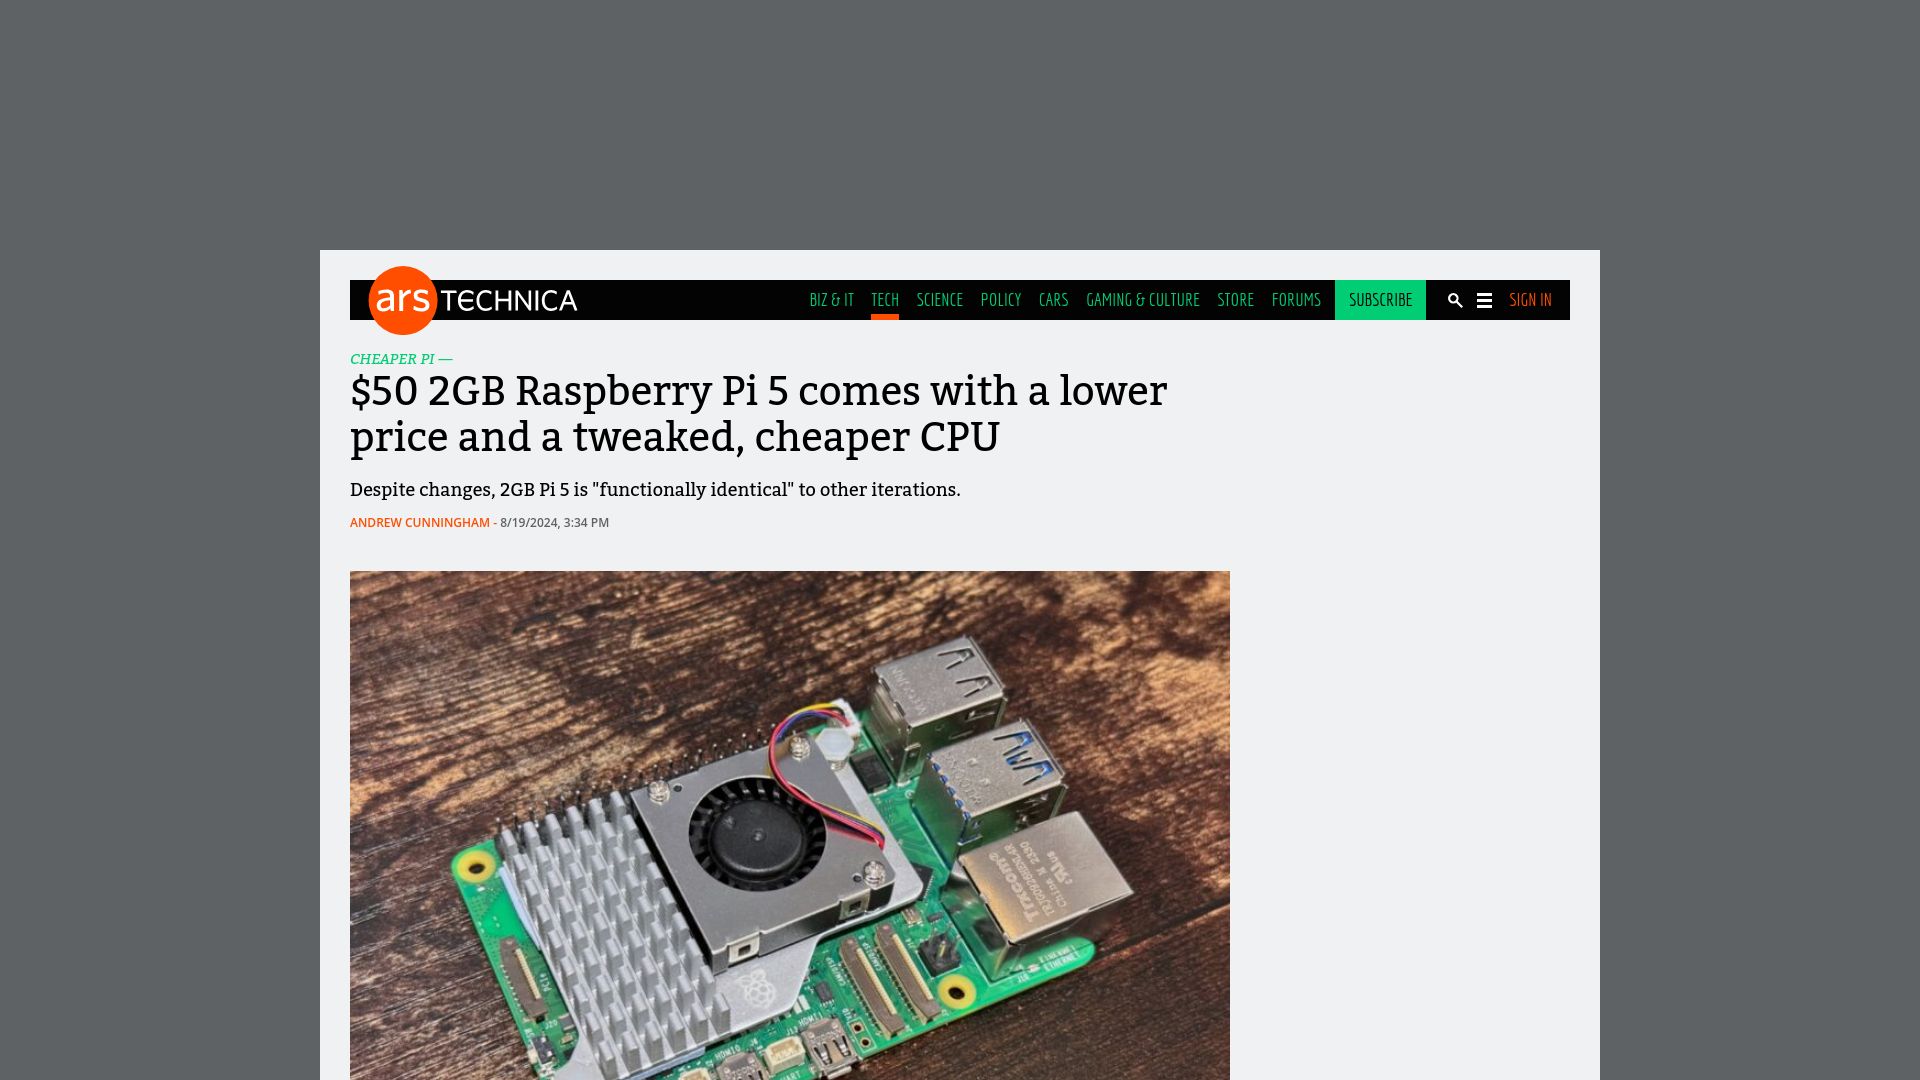This screenshot has width=1920, height=1080.
Task: Open the Policy section
Action: point(1001,300)
